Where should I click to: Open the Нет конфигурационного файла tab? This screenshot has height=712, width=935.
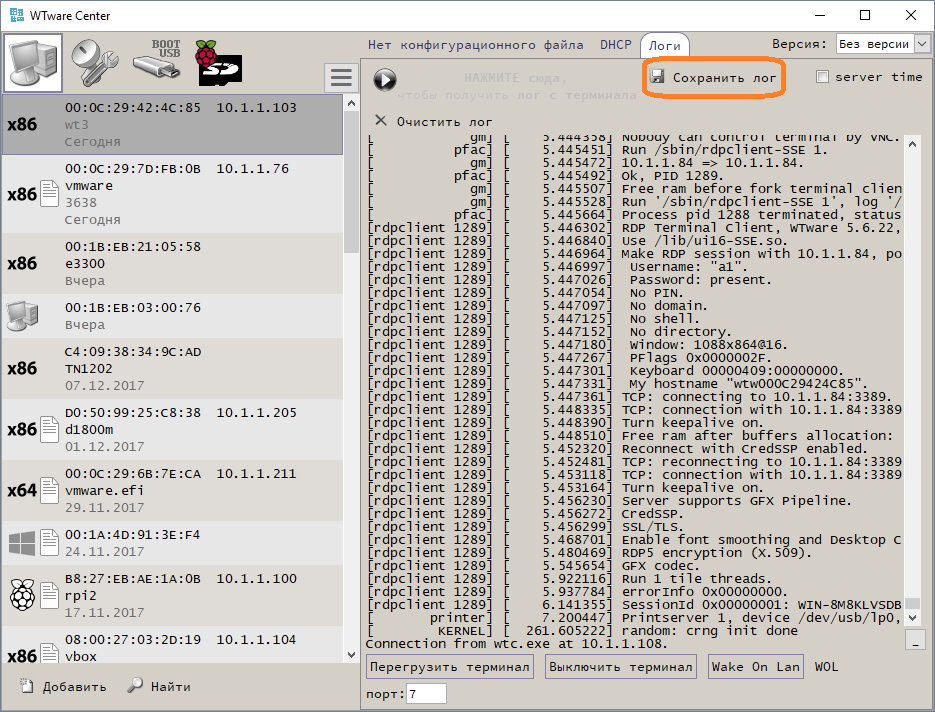(475, 45)
